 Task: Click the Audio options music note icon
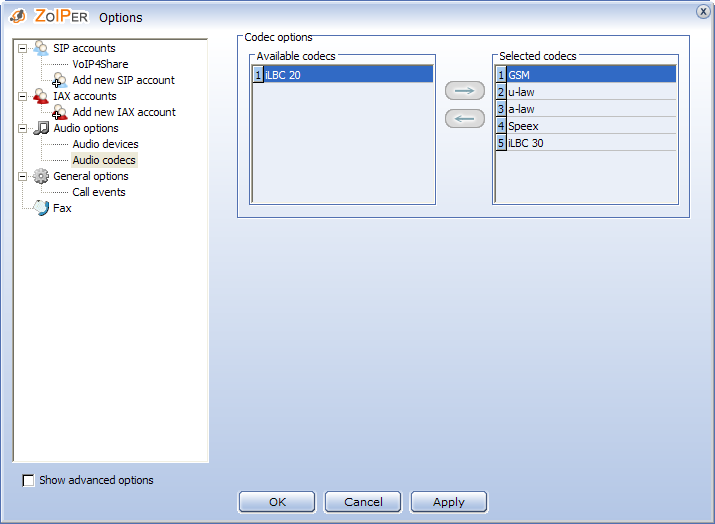40,128
